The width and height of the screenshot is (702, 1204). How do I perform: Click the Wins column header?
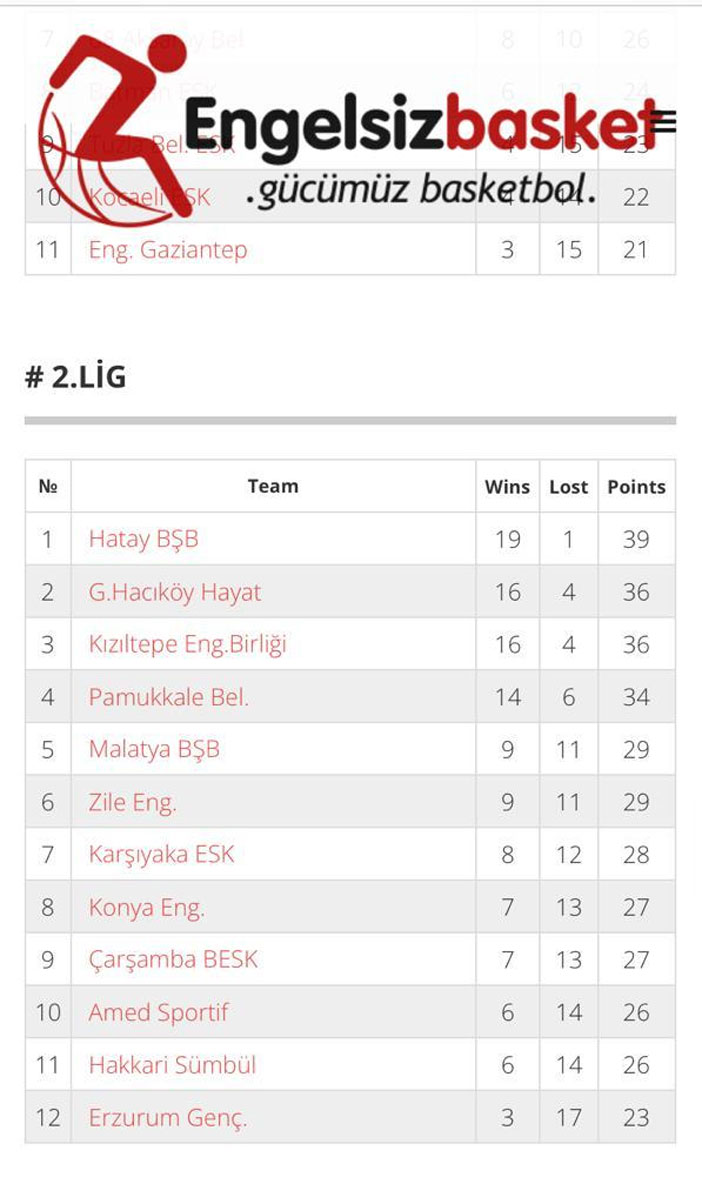[507, 487]
